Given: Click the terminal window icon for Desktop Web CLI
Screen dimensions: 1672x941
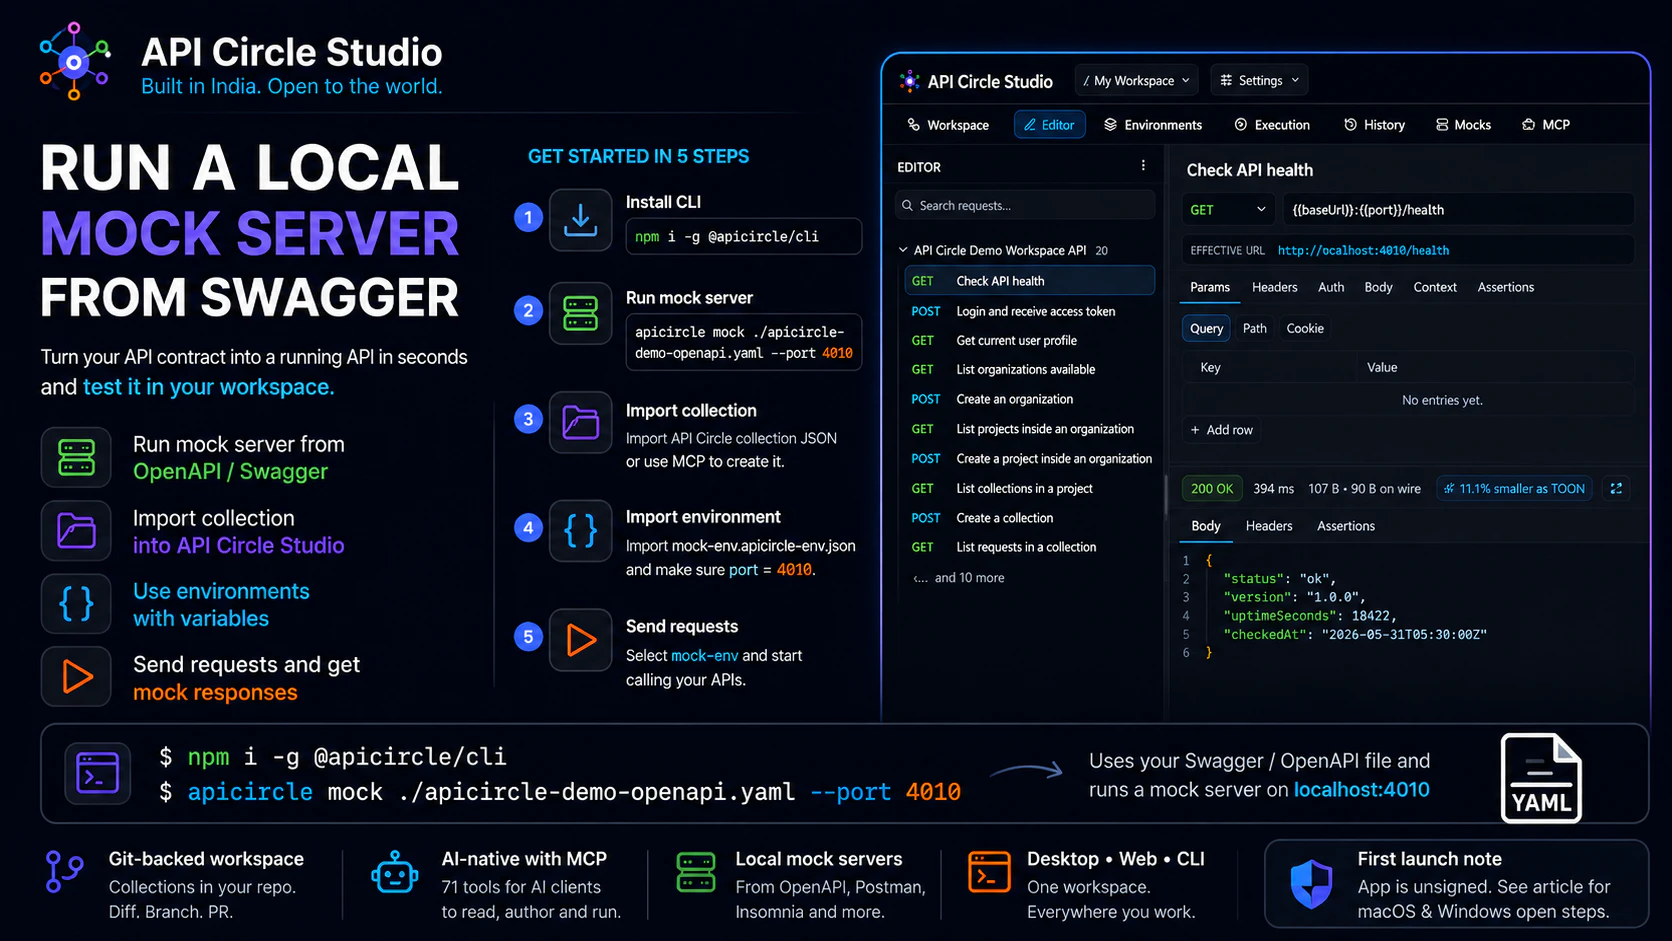Looking at the screenshot, I should [988, 872].
